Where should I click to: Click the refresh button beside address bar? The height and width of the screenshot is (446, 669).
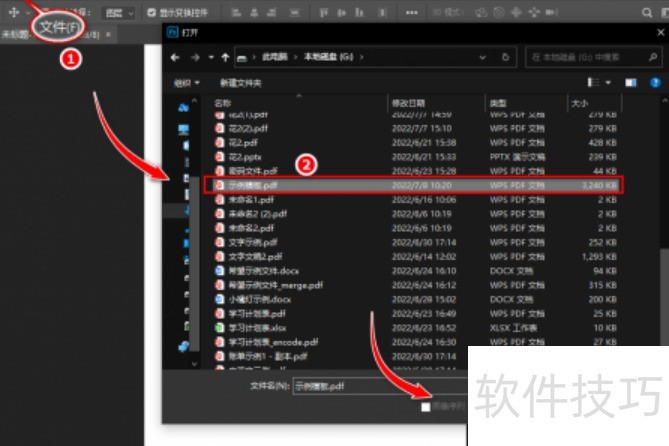(x=506, y=57)
